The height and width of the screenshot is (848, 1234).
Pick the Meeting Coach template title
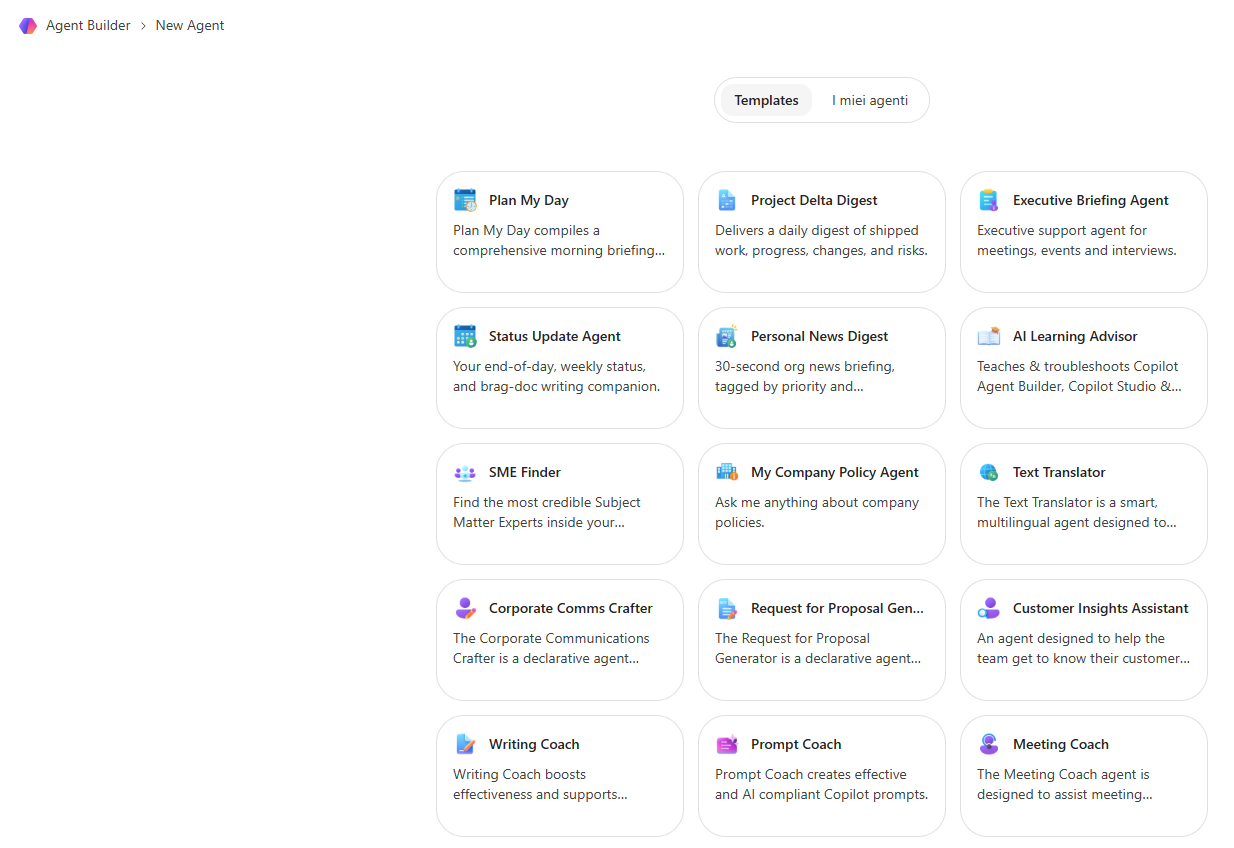1061,744
